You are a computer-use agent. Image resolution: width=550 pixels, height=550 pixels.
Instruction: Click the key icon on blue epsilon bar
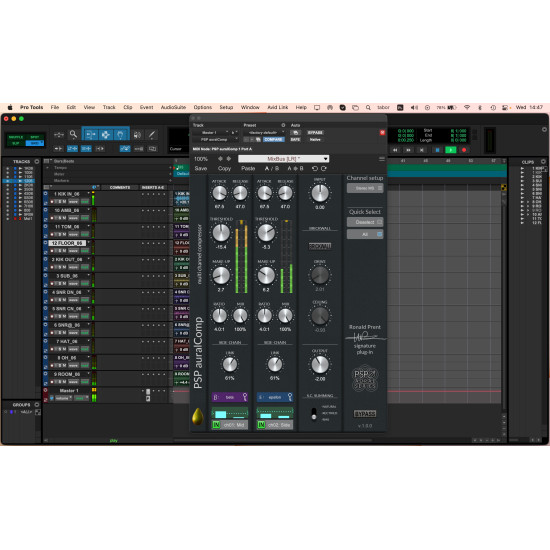[x=290, y=397]
